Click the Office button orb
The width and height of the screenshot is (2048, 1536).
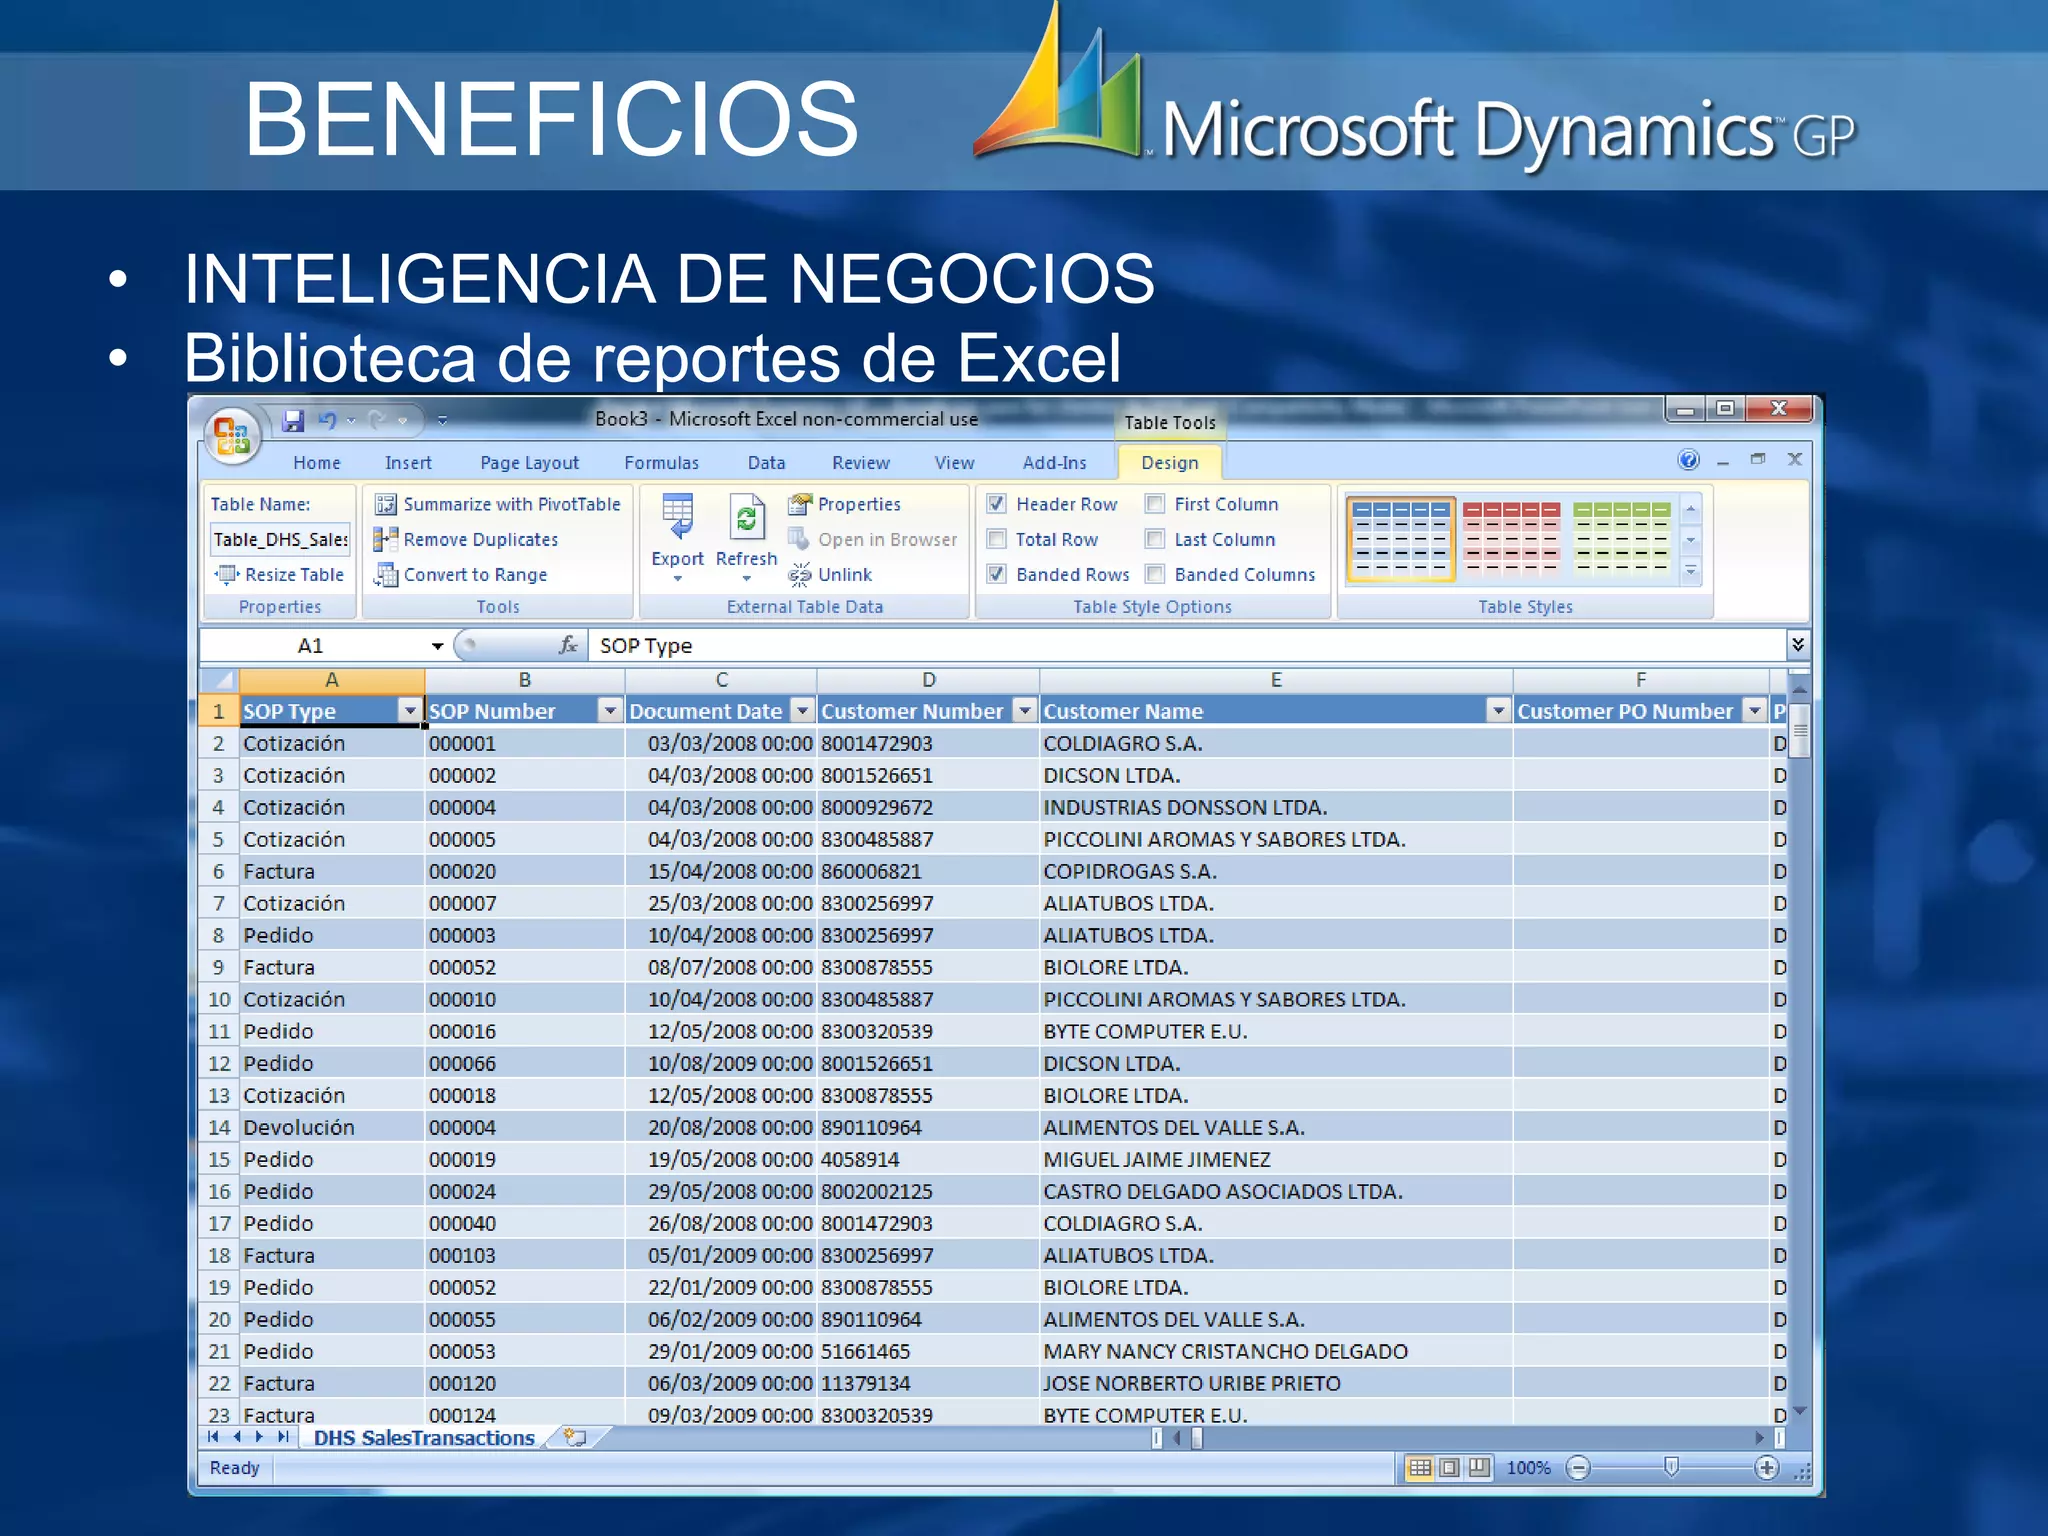tap(233, 437)
